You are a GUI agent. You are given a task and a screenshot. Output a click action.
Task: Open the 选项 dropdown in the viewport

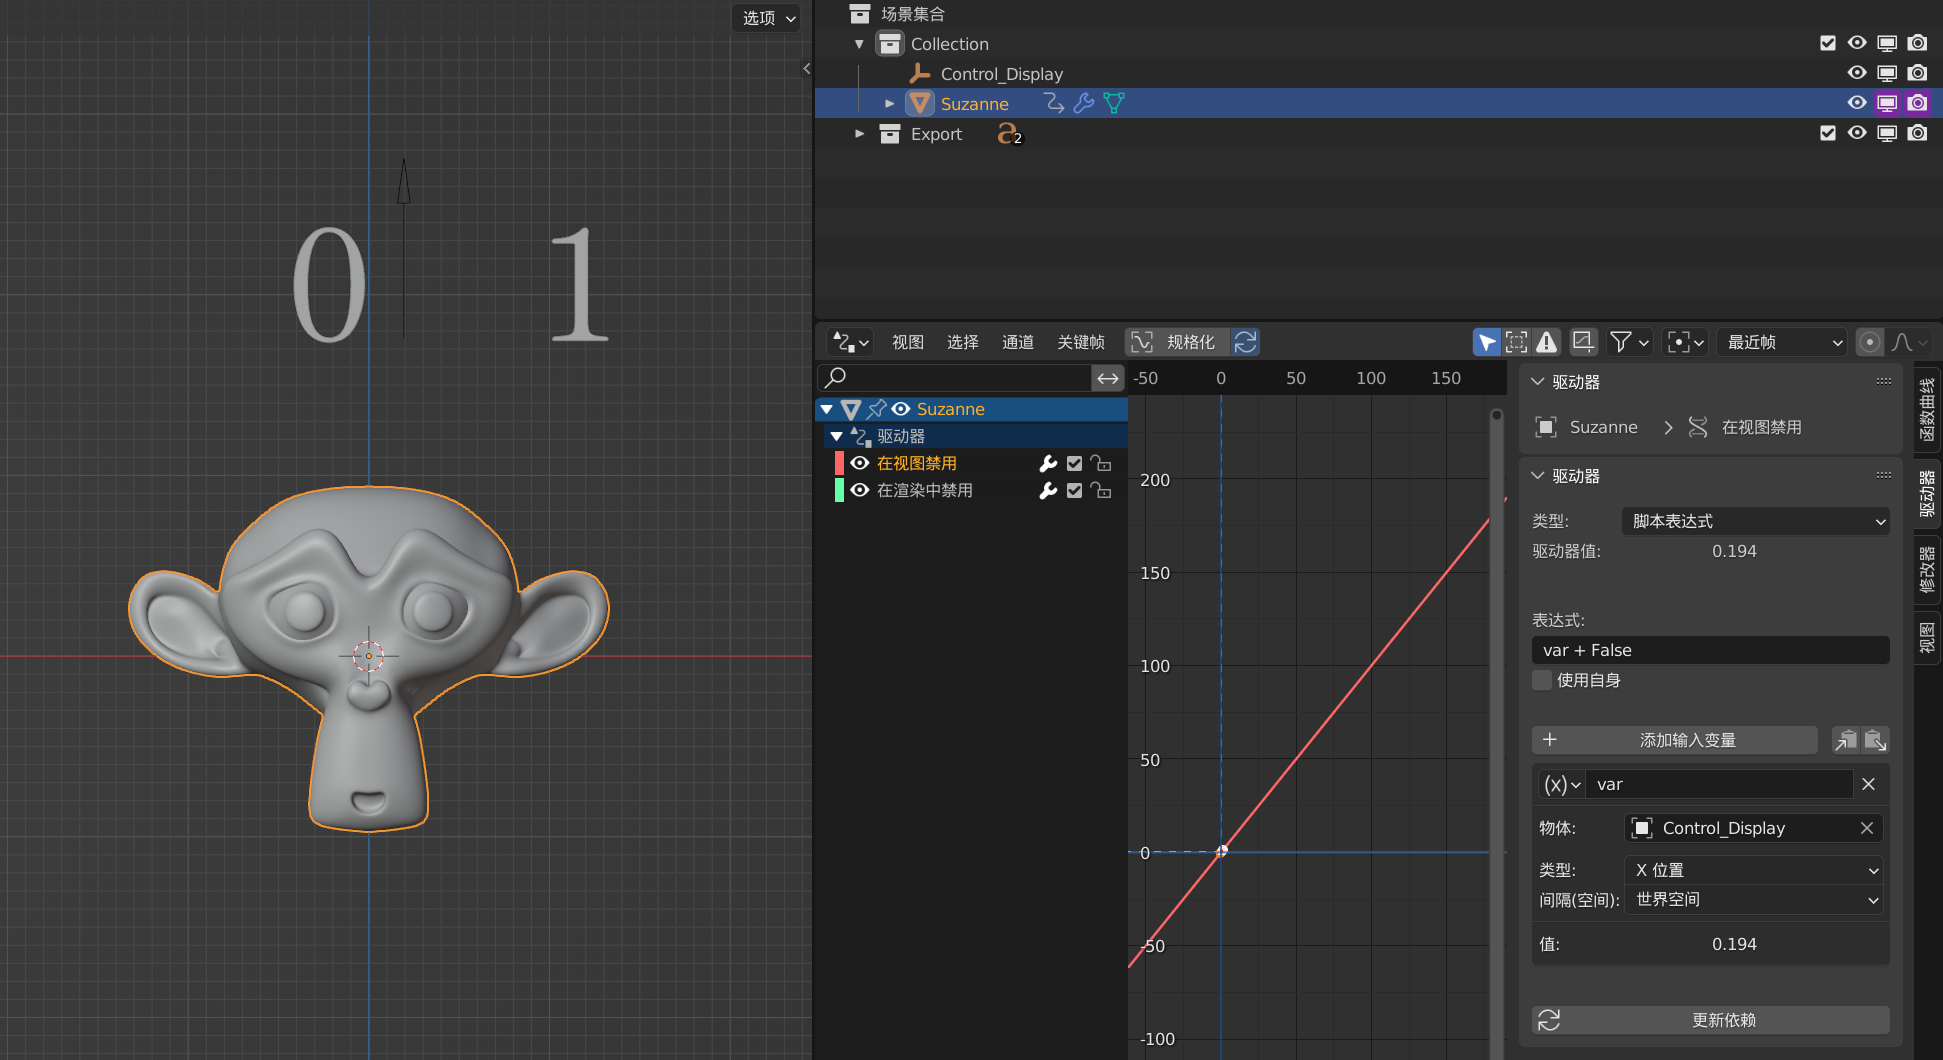(767, 18)
